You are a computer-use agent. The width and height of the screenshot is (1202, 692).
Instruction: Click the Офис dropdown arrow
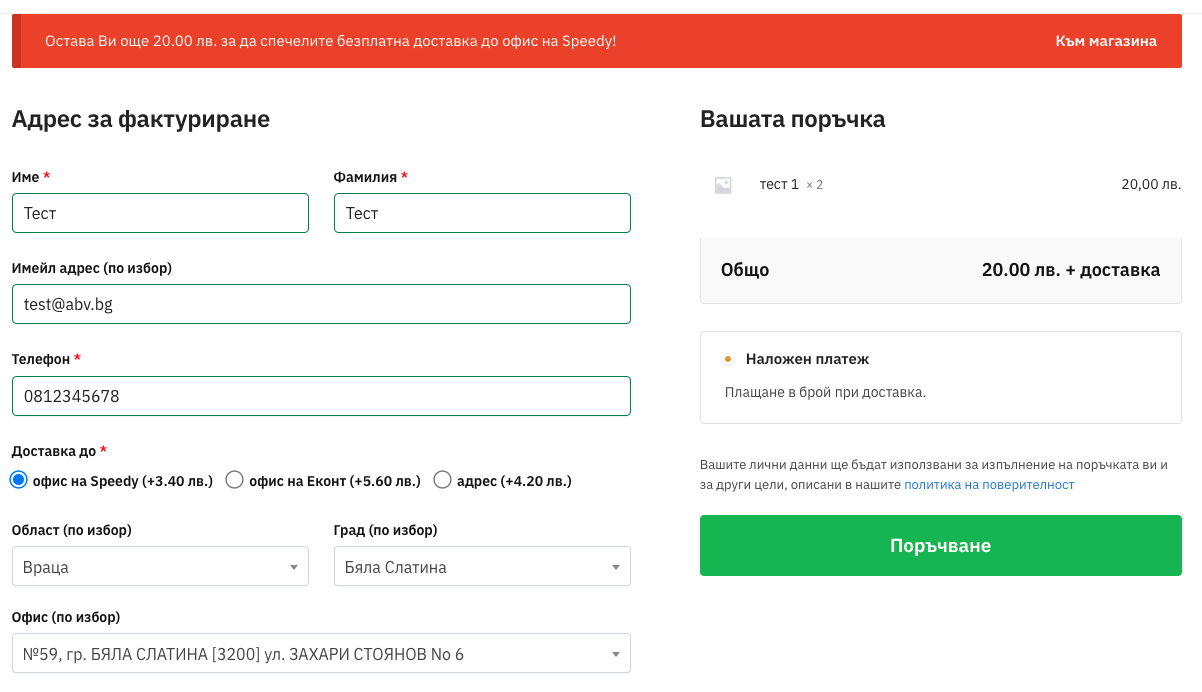pyautogui.click(x=616, y=655)
